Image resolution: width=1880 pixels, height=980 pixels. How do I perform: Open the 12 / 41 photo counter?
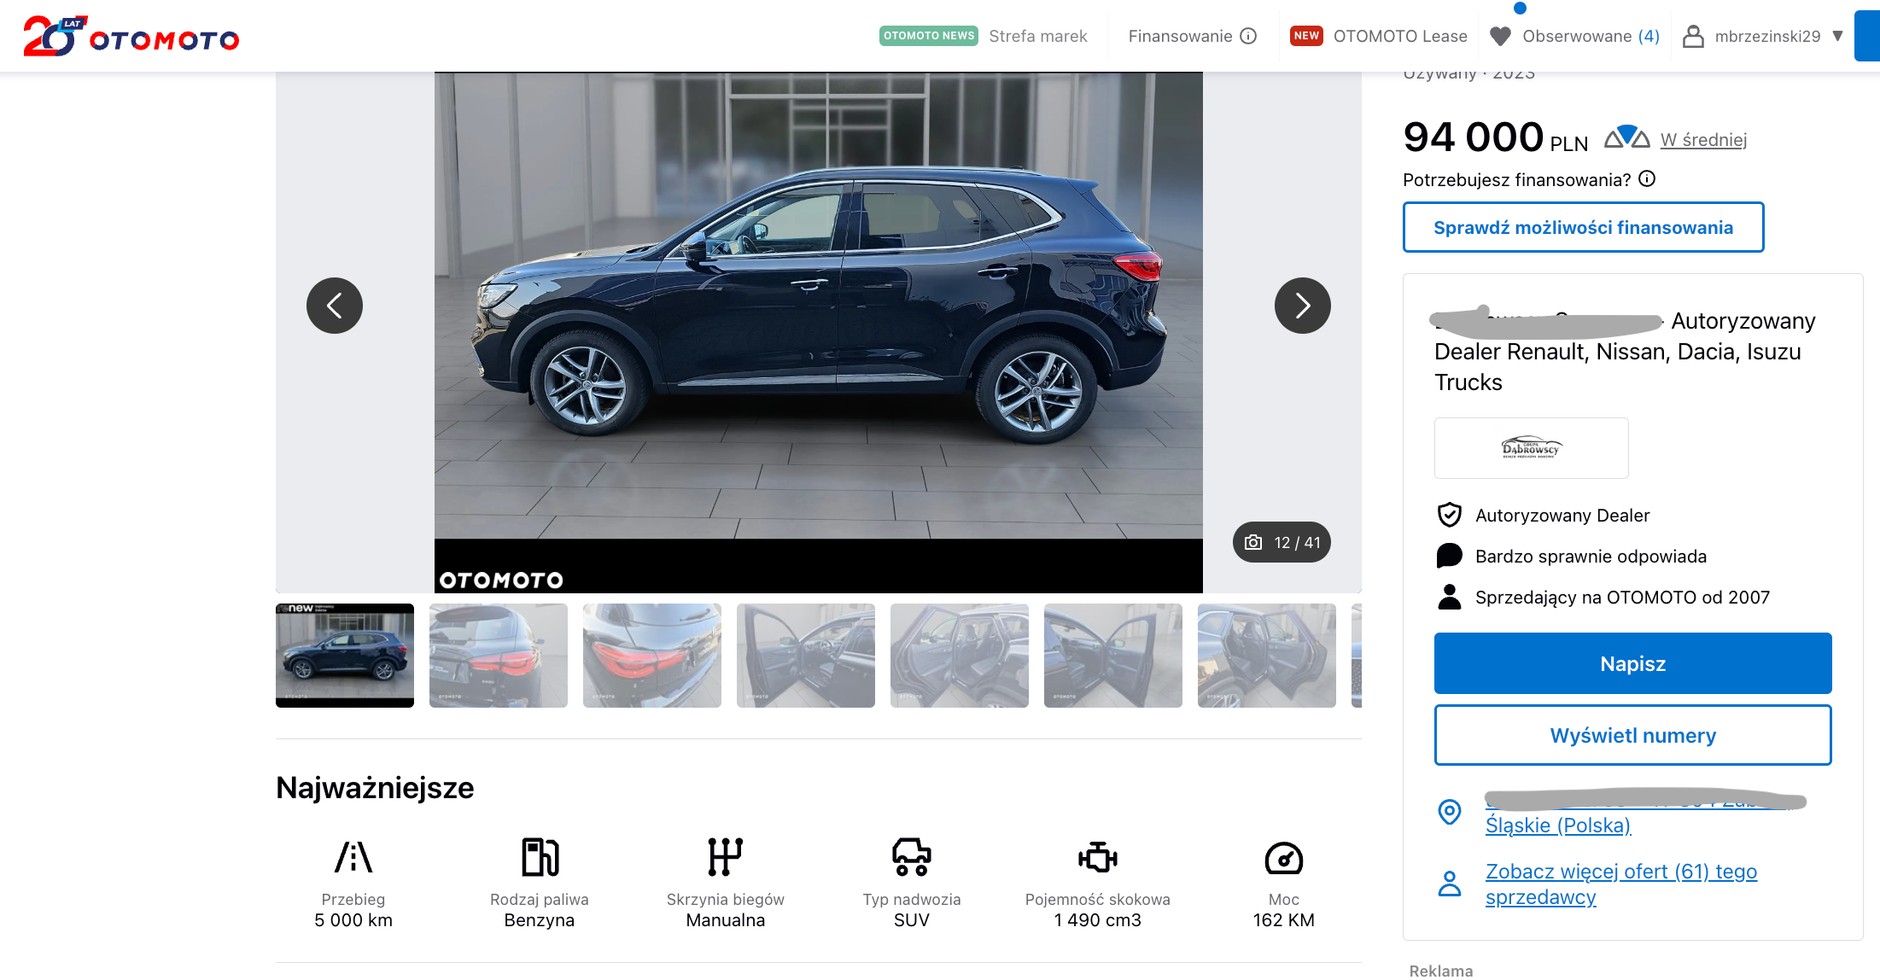1281,542
